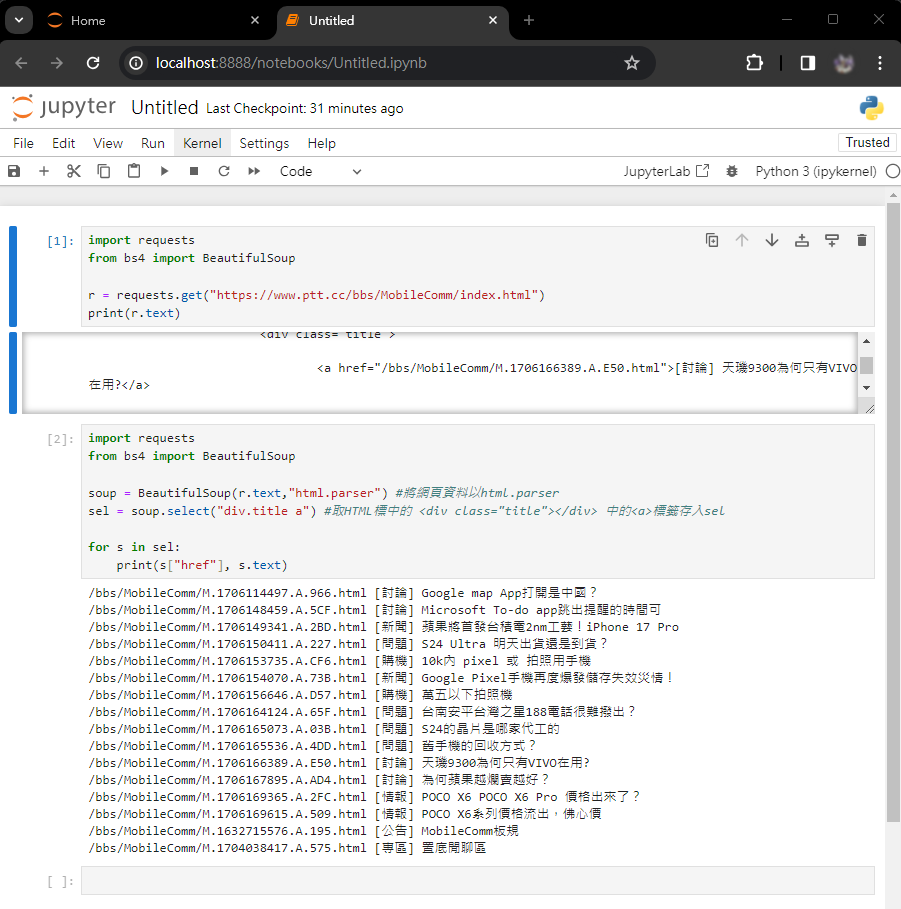Toggle the browser side panel icon
This screenshot has width=901, height=909.
[807, 63]
